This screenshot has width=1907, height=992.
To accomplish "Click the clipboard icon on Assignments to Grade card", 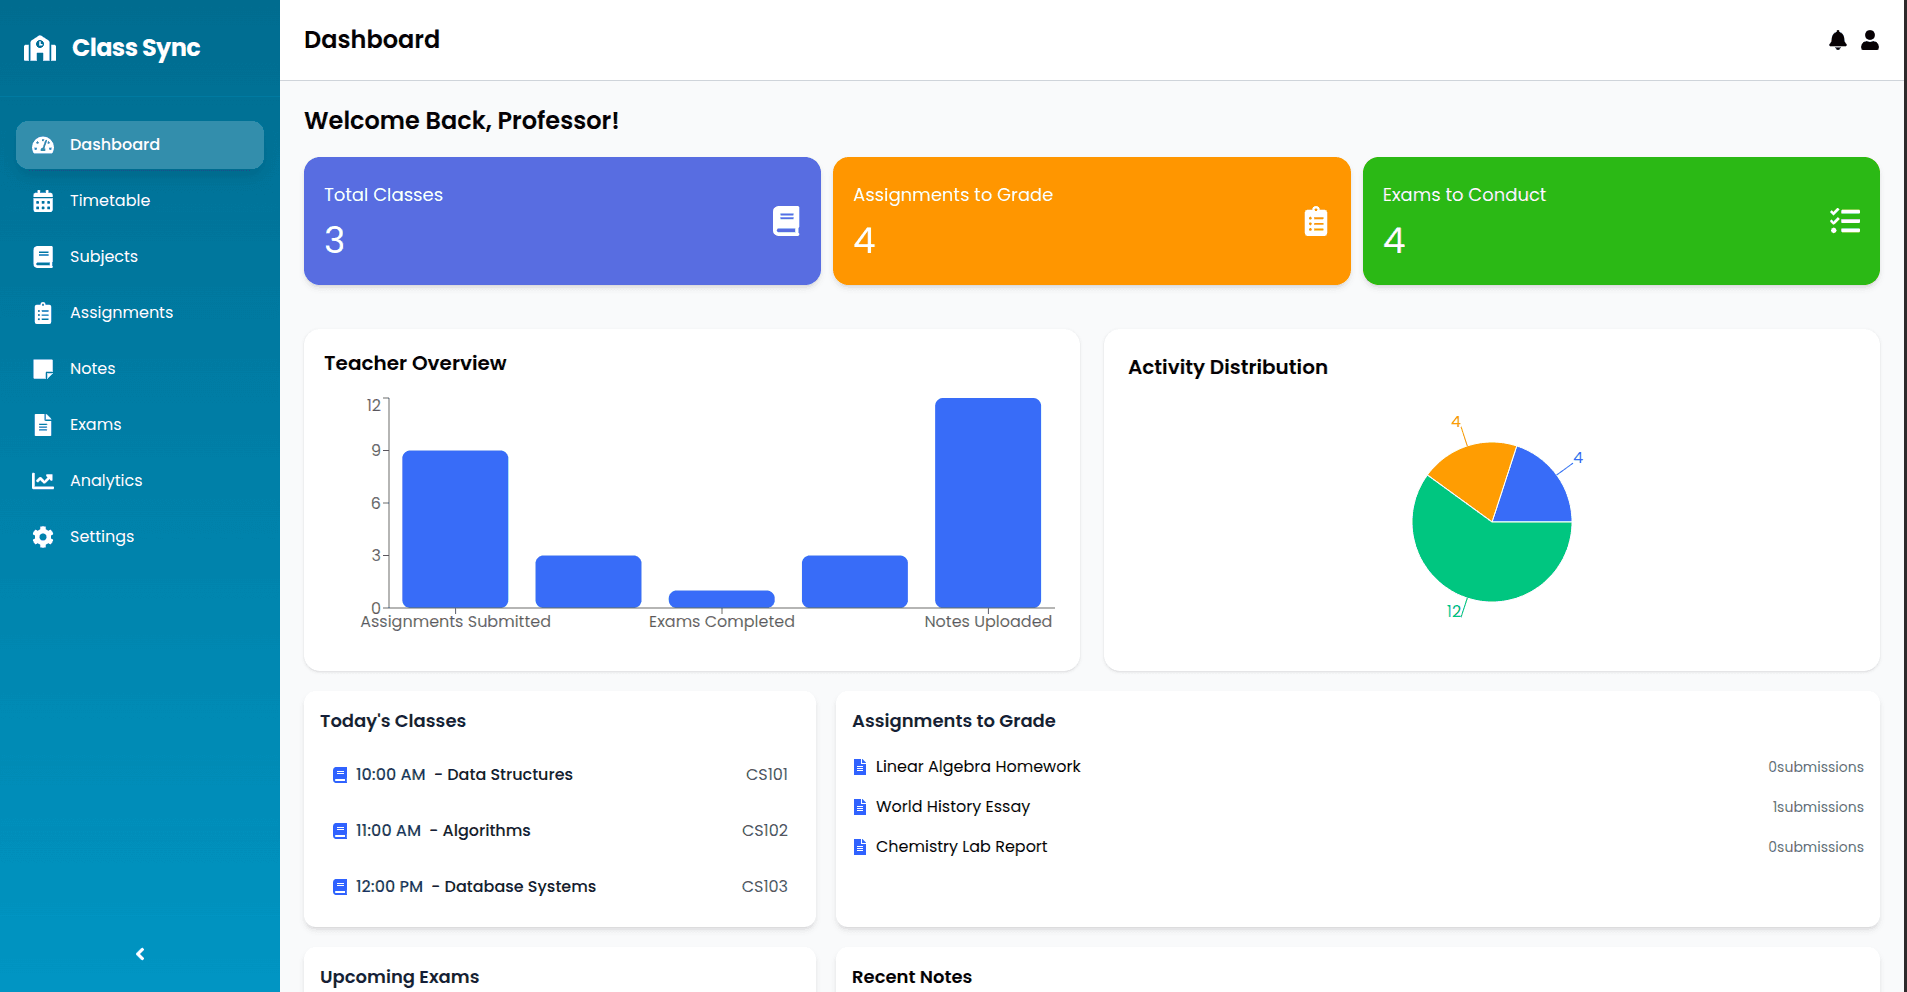I will 1315,221.
